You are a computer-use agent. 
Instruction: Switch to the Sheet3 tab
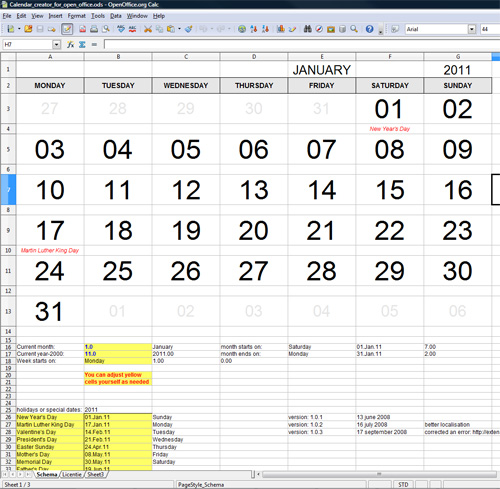[96, 474]
